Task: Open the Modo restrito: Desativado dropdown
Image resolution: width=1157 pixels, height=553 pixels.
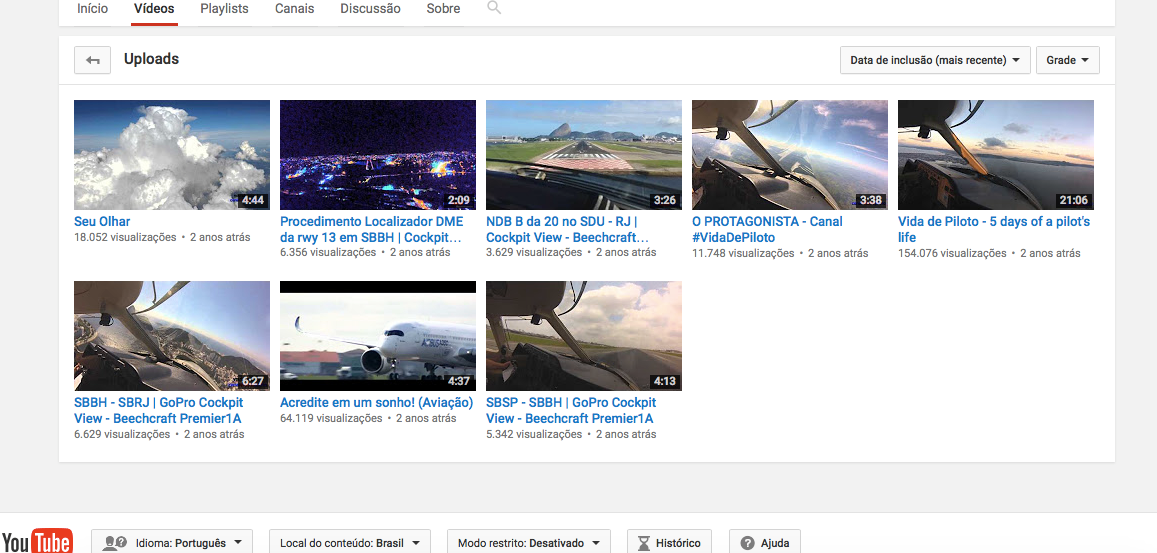Action: tap(529, 543)
